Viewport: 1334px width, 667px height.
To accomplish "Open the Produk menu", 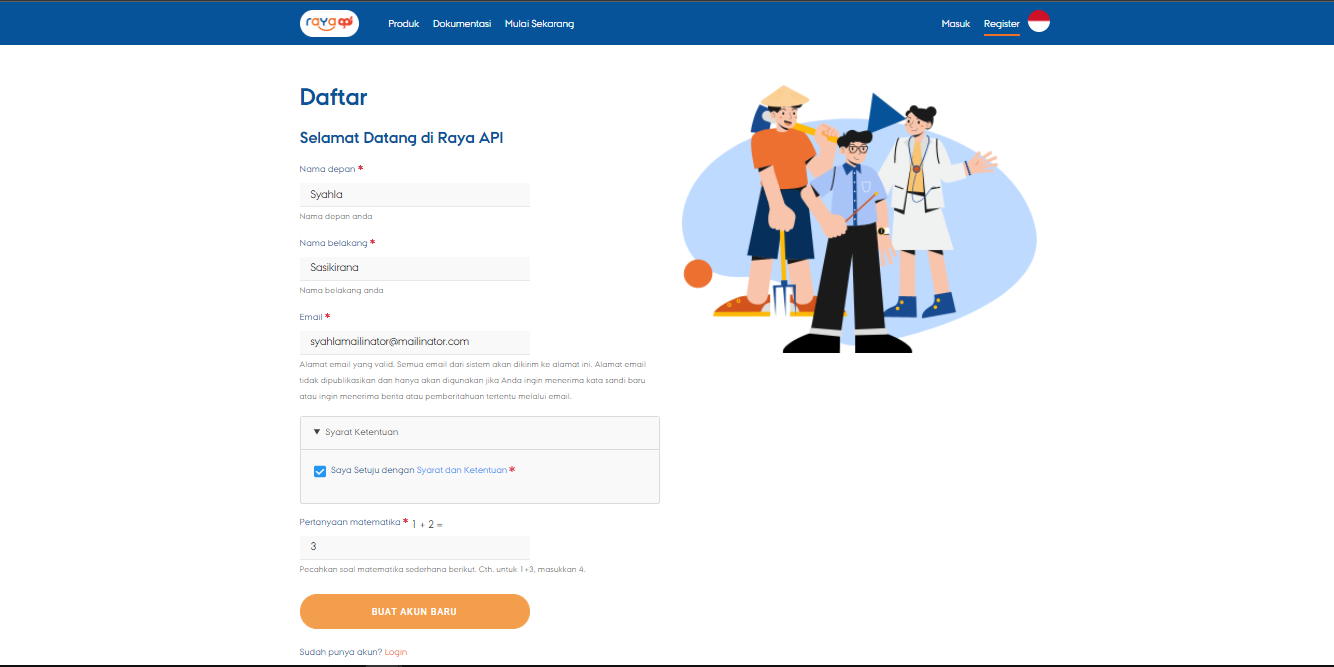I will coord(403,24).
